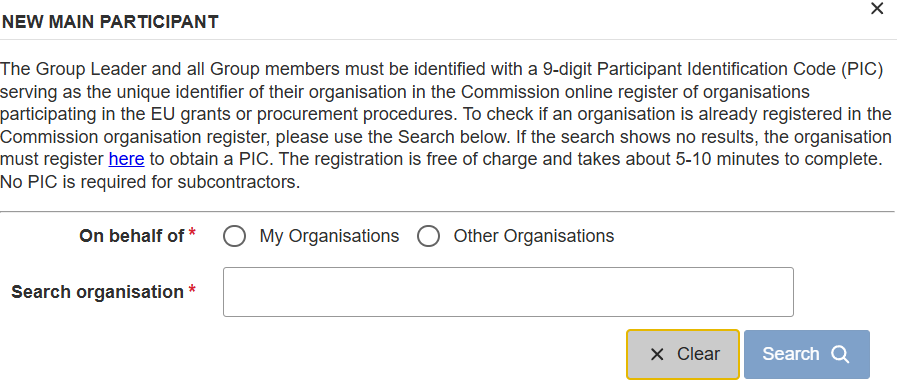
Task: Click the 'Other Organisations' option label
Action: (534, 236)
